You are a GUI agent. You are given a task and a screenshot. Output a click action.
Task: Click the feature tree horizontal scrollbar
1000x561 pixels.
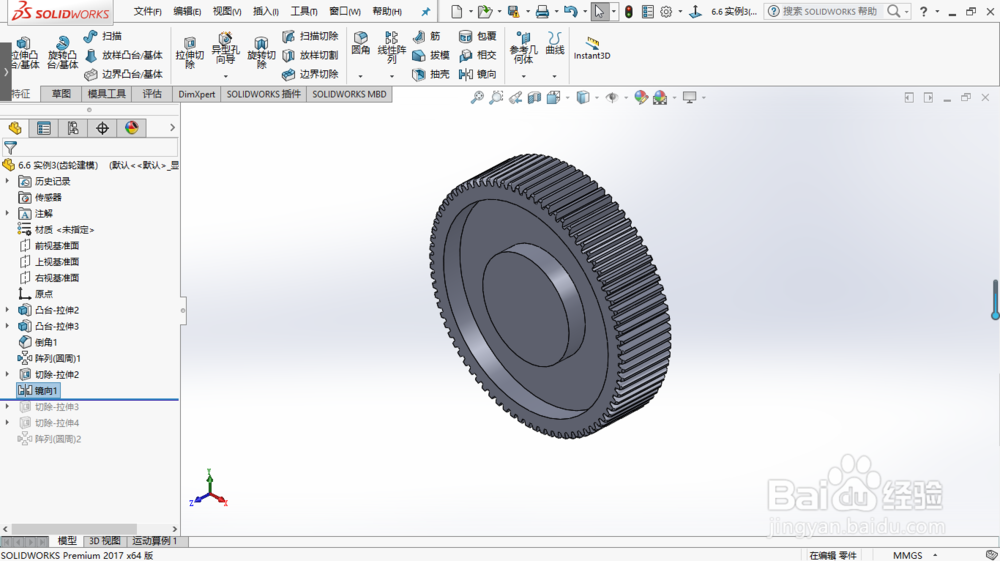74,529
